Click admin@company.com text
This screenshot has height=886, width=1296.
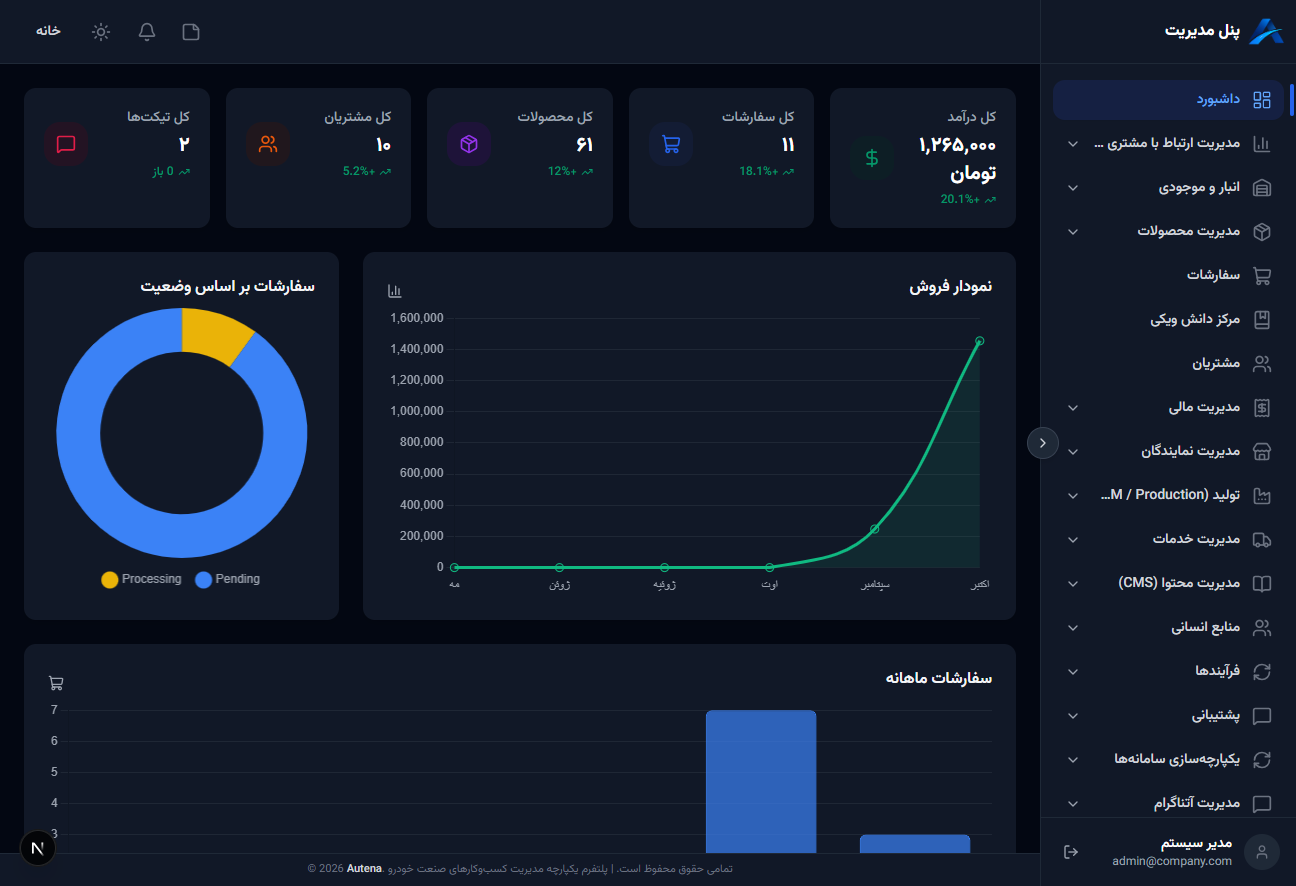coord(1172,861)
